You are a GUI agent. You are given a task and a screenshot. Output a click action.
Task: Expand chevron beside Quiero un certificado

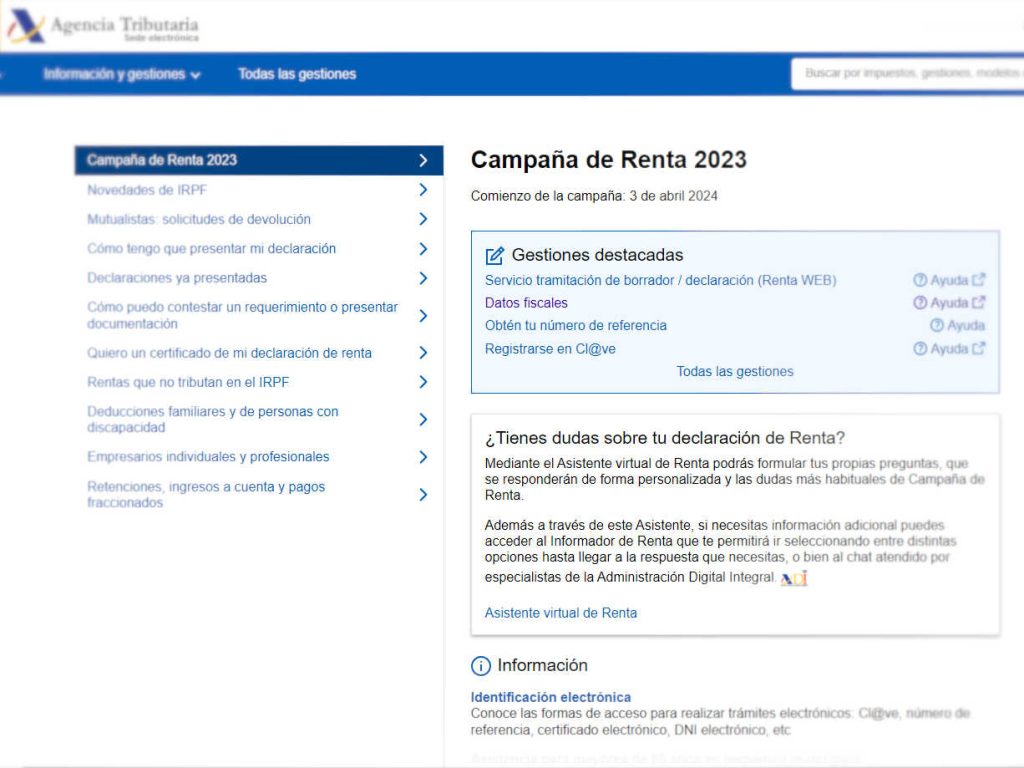point(423,353)
